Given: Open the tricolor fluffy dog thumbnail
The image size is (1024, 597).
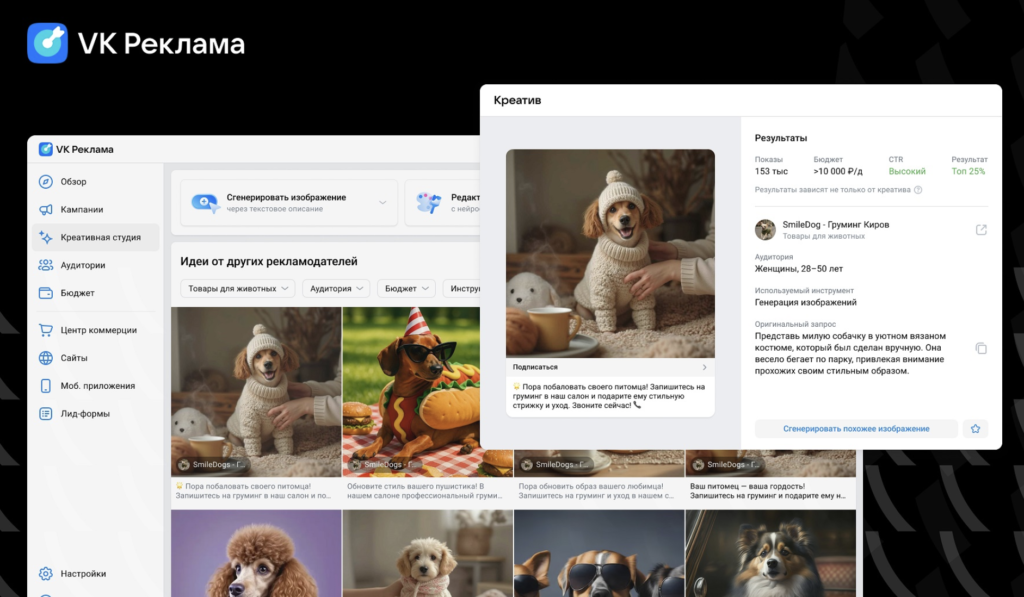Looking at the screenshot, I should pos(771,553).
